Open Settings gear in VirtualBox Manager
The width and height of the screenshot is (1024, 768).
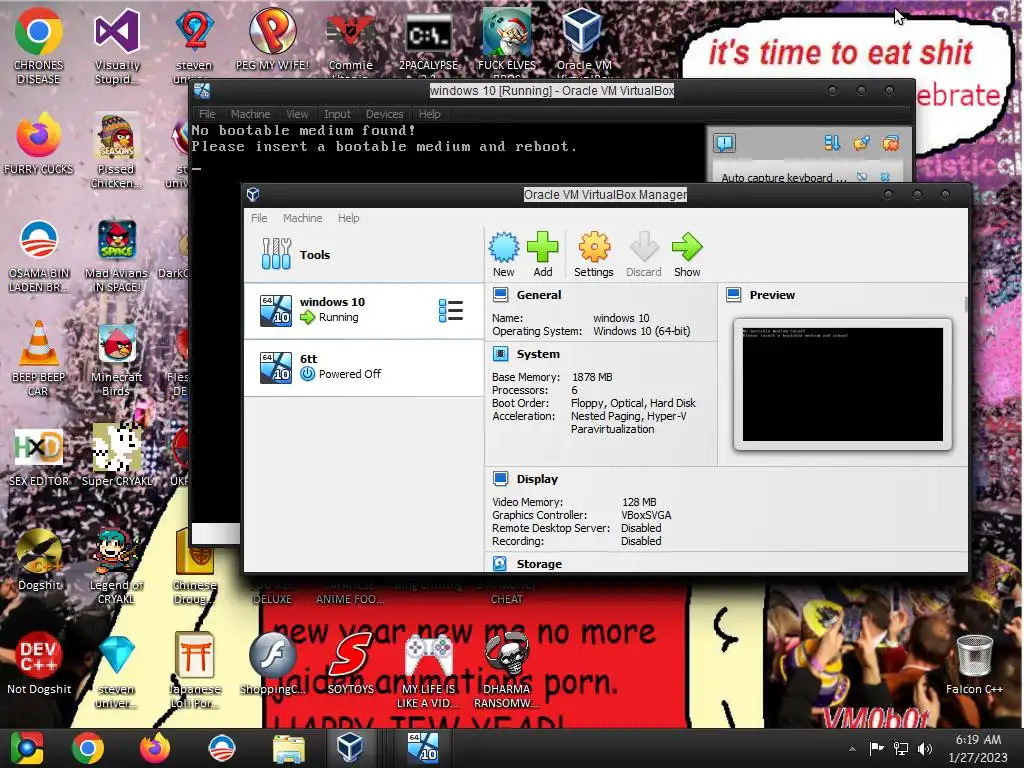pyautogui.click(x=594, y=254)
